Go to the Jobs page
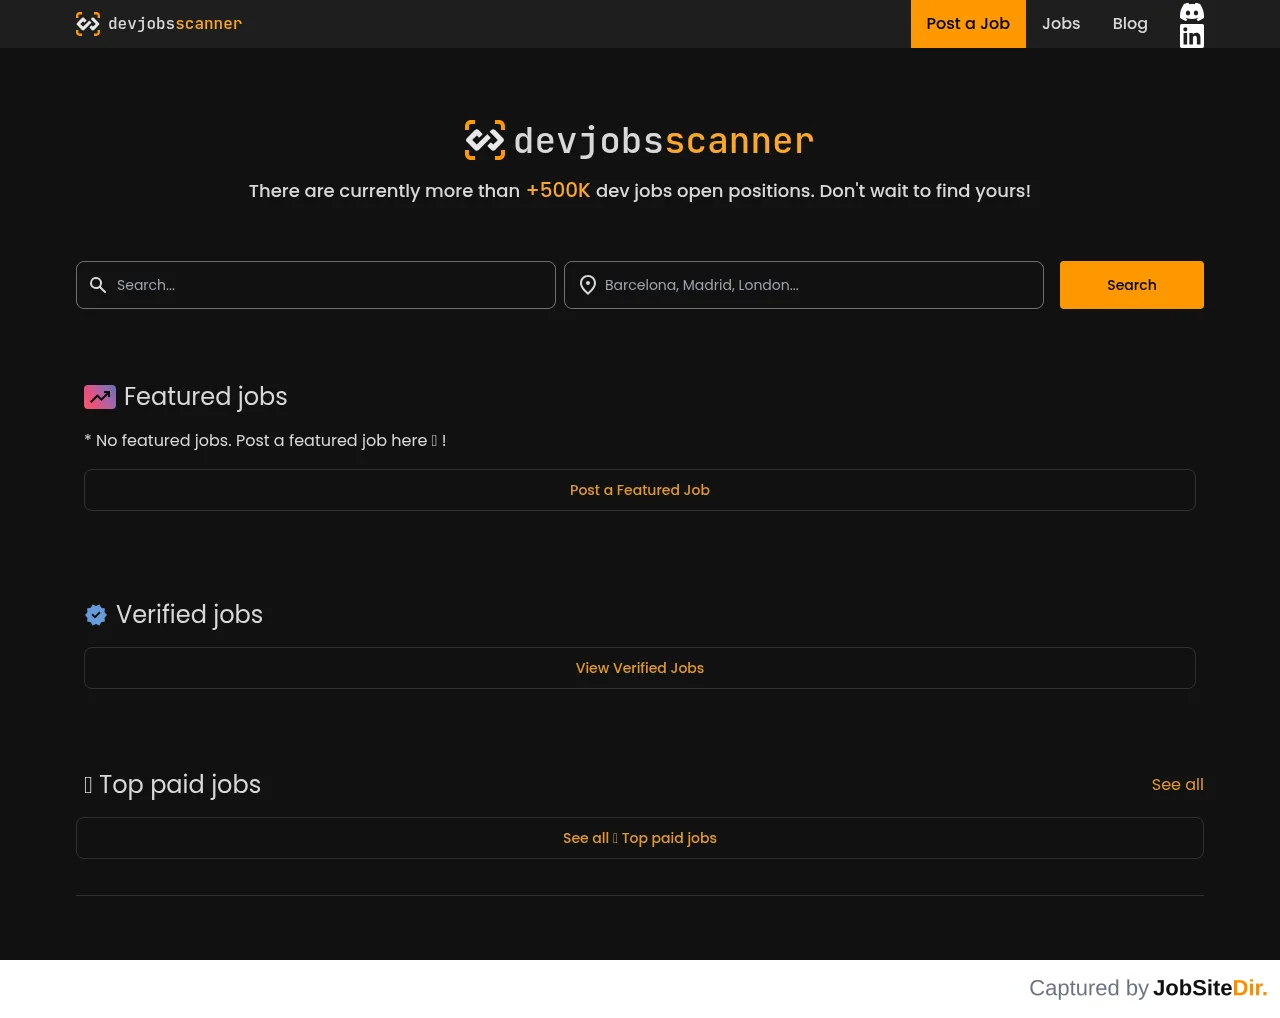The height and width of the screenshot is (1018, 1280). pyautogui.click(x=1061, y=24)
